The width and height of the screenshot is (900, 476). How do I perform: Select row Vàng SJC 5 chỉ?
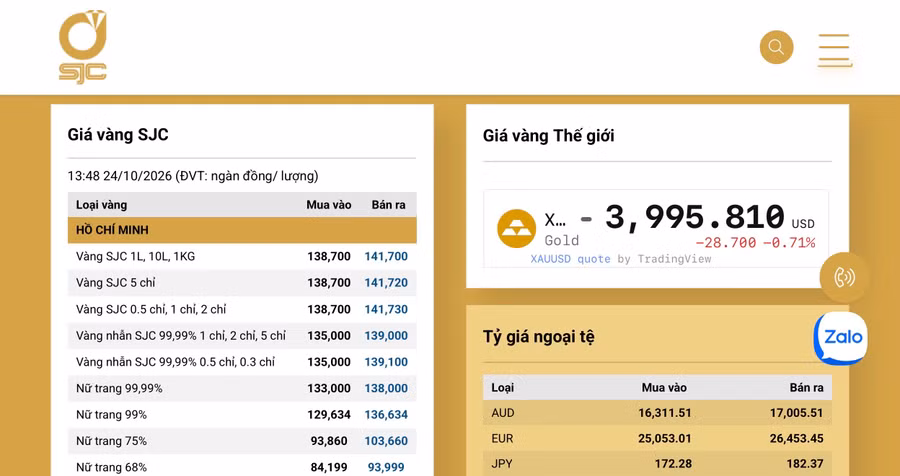242,283
